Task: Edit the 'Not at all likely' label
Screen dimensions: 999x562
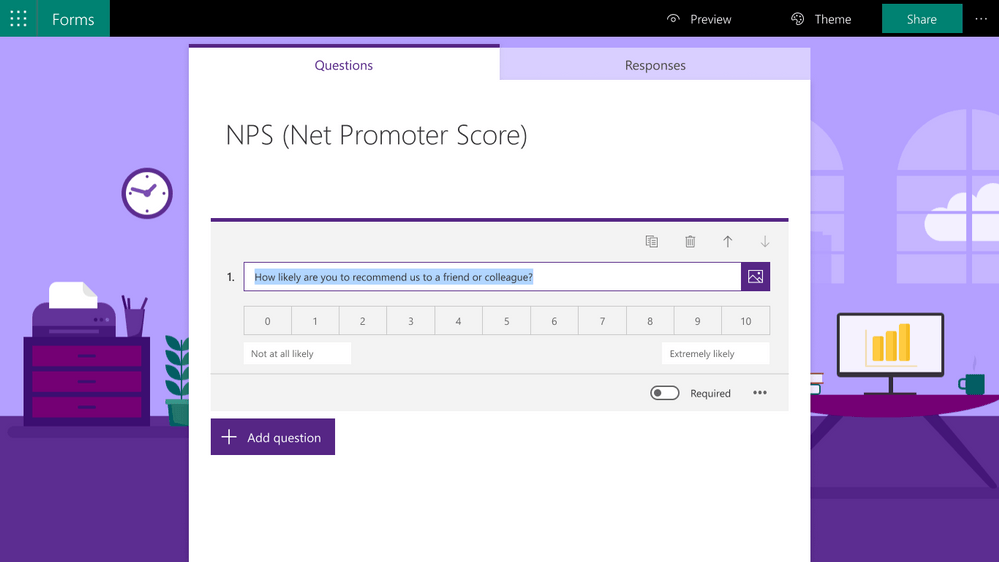Action: (x=297, y=354)
